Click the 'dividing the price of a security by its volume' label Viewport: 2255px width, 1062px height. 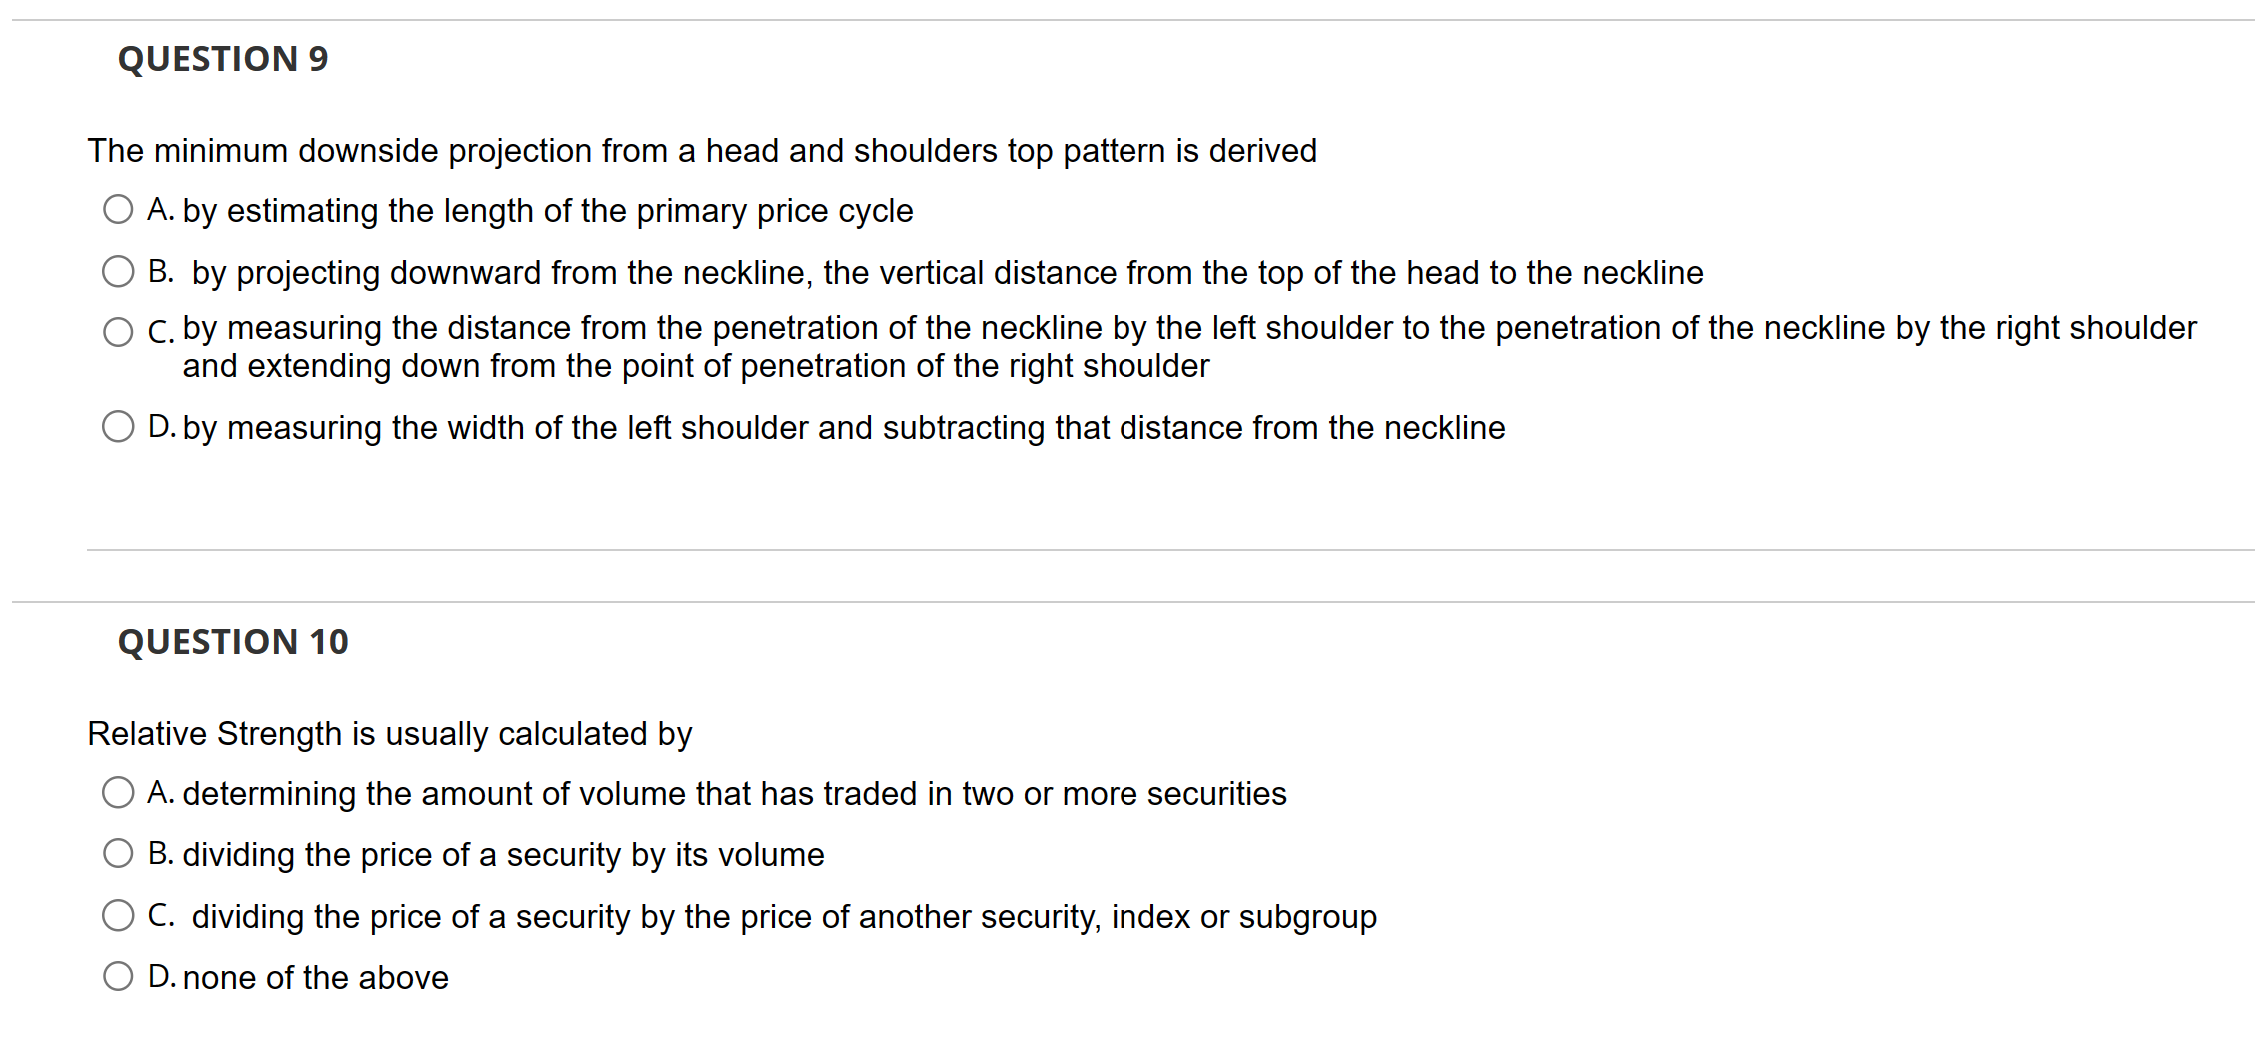coord(486,854)
